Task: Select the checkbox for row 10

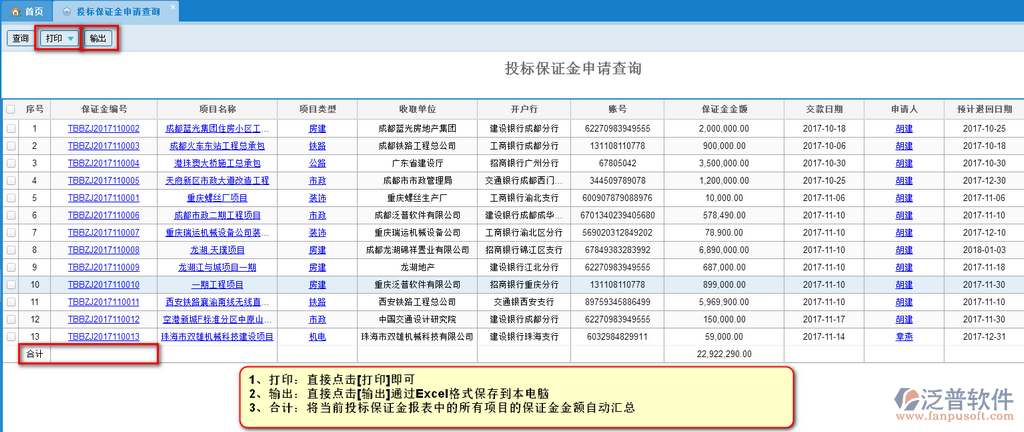Action: [11, 285]
